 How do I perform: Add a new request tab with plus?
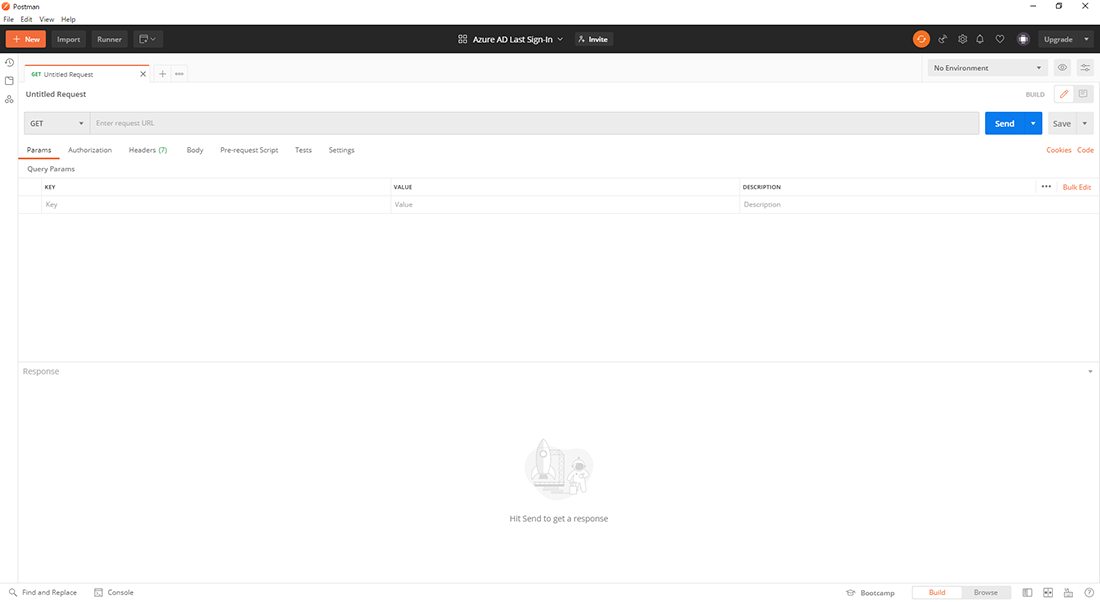click(162, 74)
